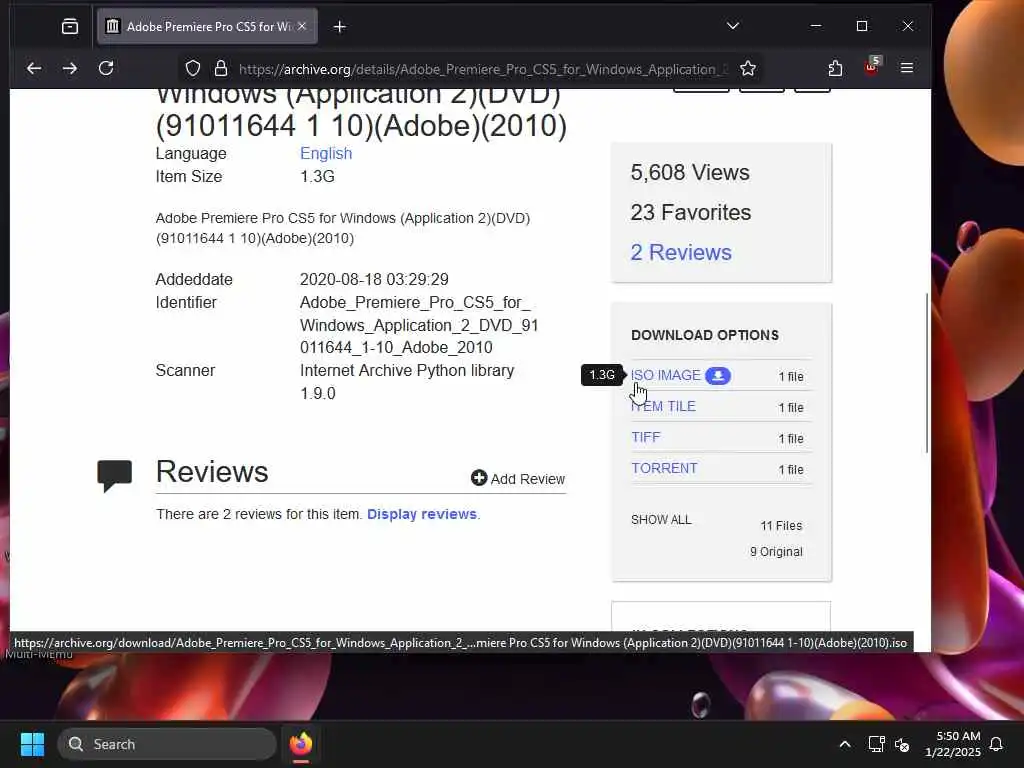Bookmark this page with the star icon
The width and height of the screenshot is (1024, 768).
[748, 68]
